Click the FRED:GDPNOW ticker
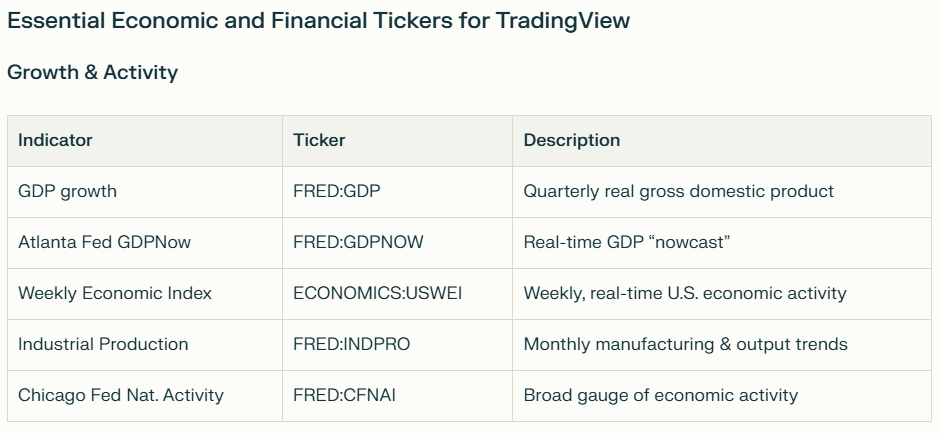The width and height of the screenshot is (941, 433). [x=358, y=242]
